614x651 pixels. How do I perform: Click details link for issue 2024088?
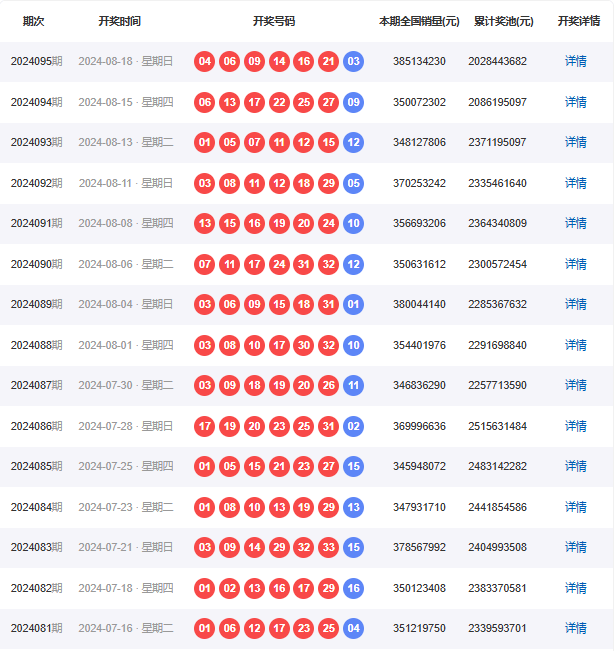(575, 345)
